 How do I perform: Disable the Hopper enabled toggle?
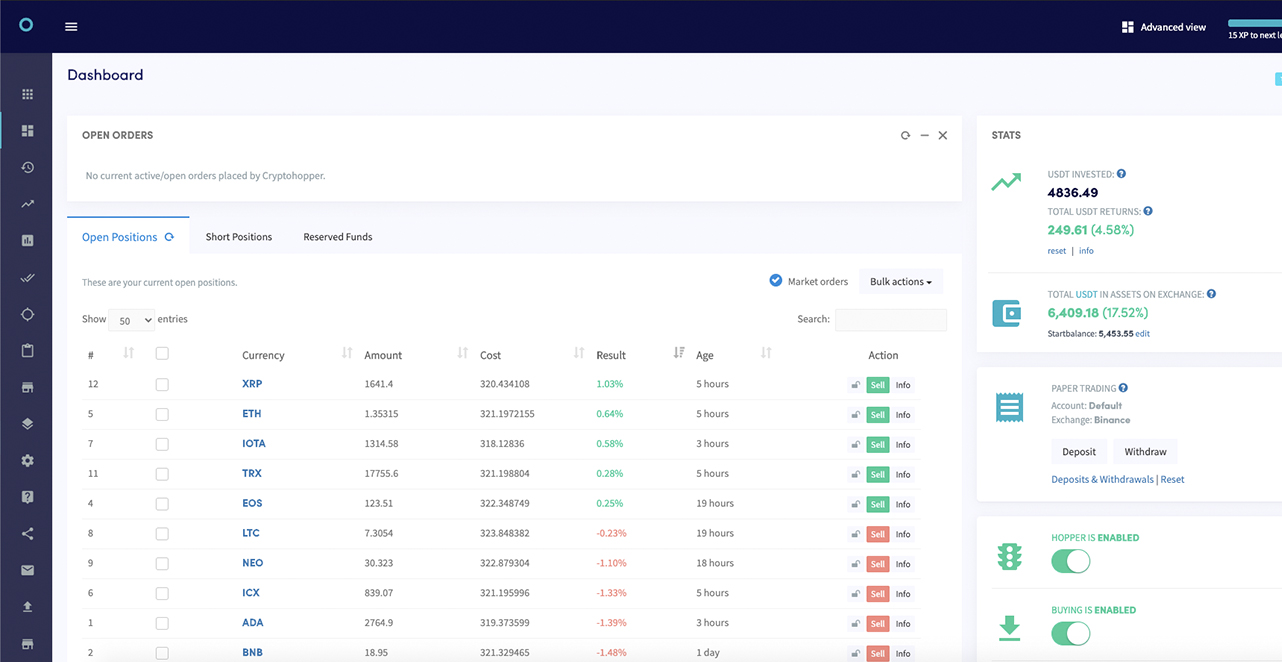[x=1070, y=561]
